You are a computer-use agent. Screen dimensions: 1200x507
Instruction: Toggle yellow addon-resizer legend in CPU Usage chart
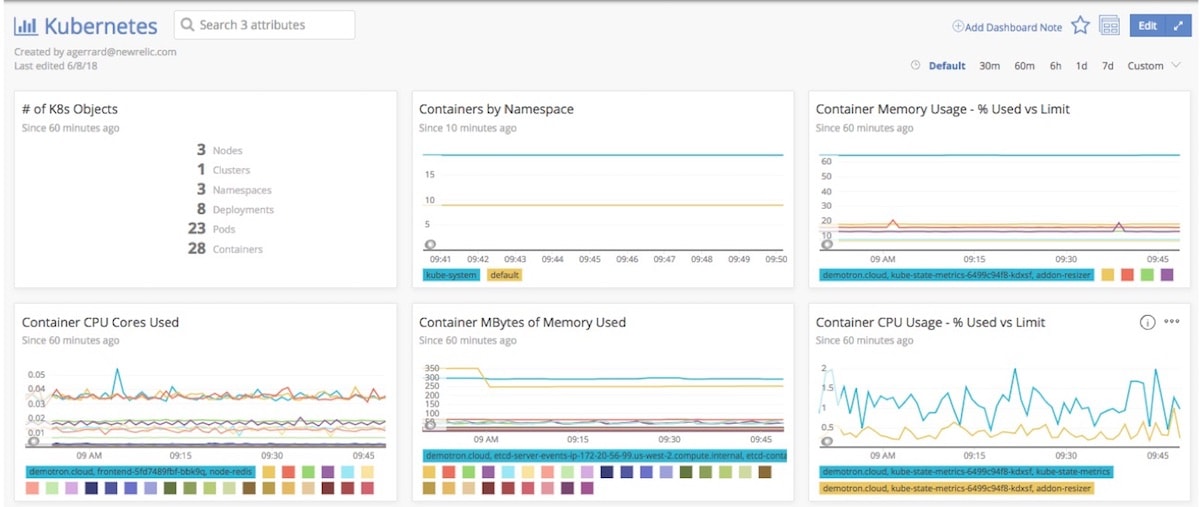(957, 489)
